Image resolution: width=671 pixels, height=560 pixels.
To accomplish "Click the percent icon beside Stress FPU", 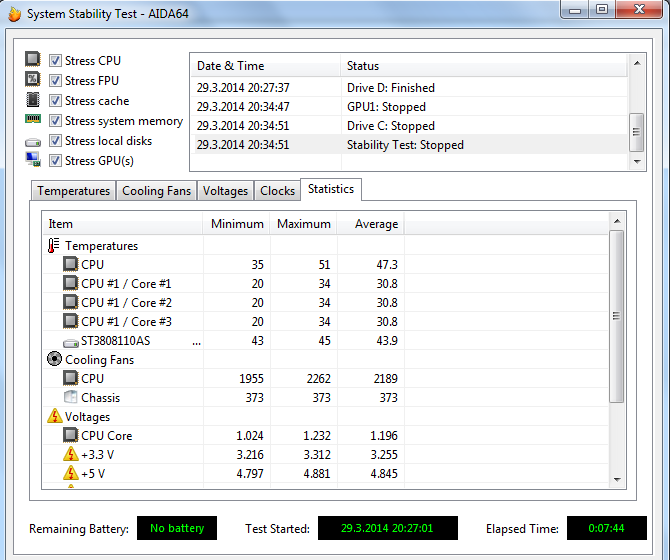I will (x=33, y=79).
